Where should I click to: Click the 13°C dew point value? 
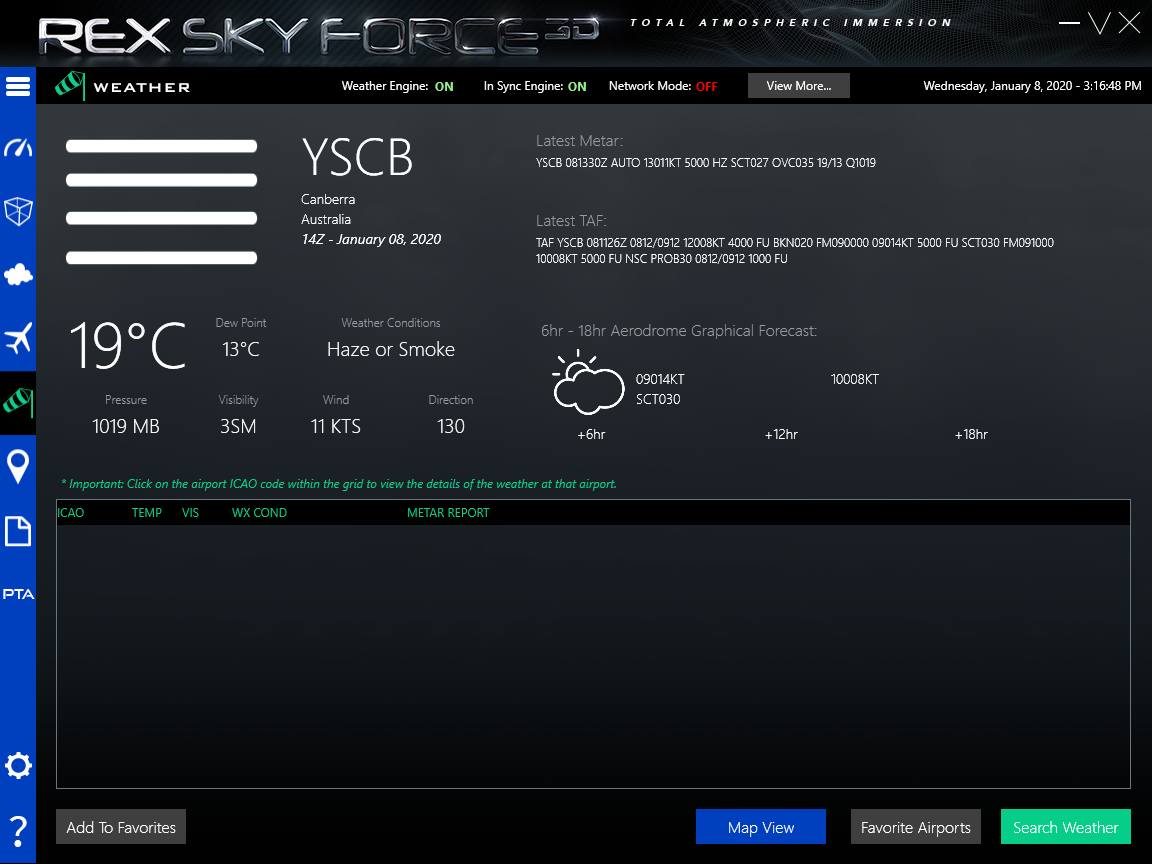(241, 349)
